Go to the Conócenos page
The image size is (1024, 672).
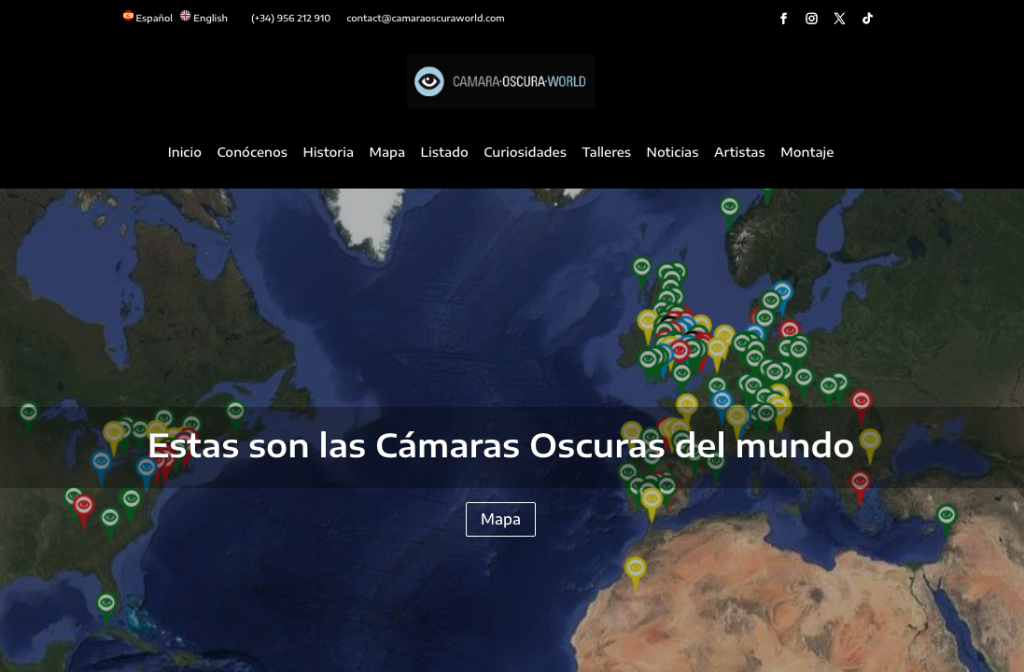point(252,152)
